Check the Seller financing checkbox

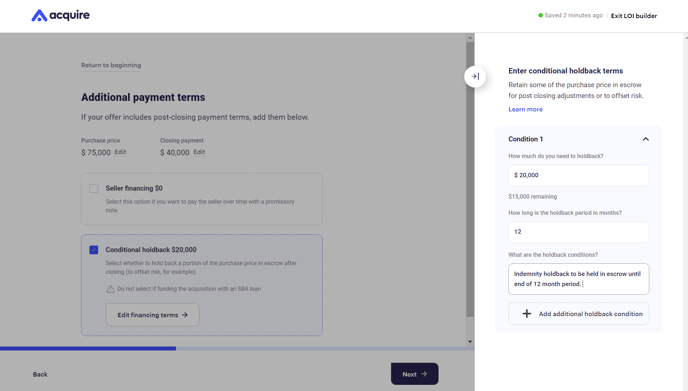93,188
